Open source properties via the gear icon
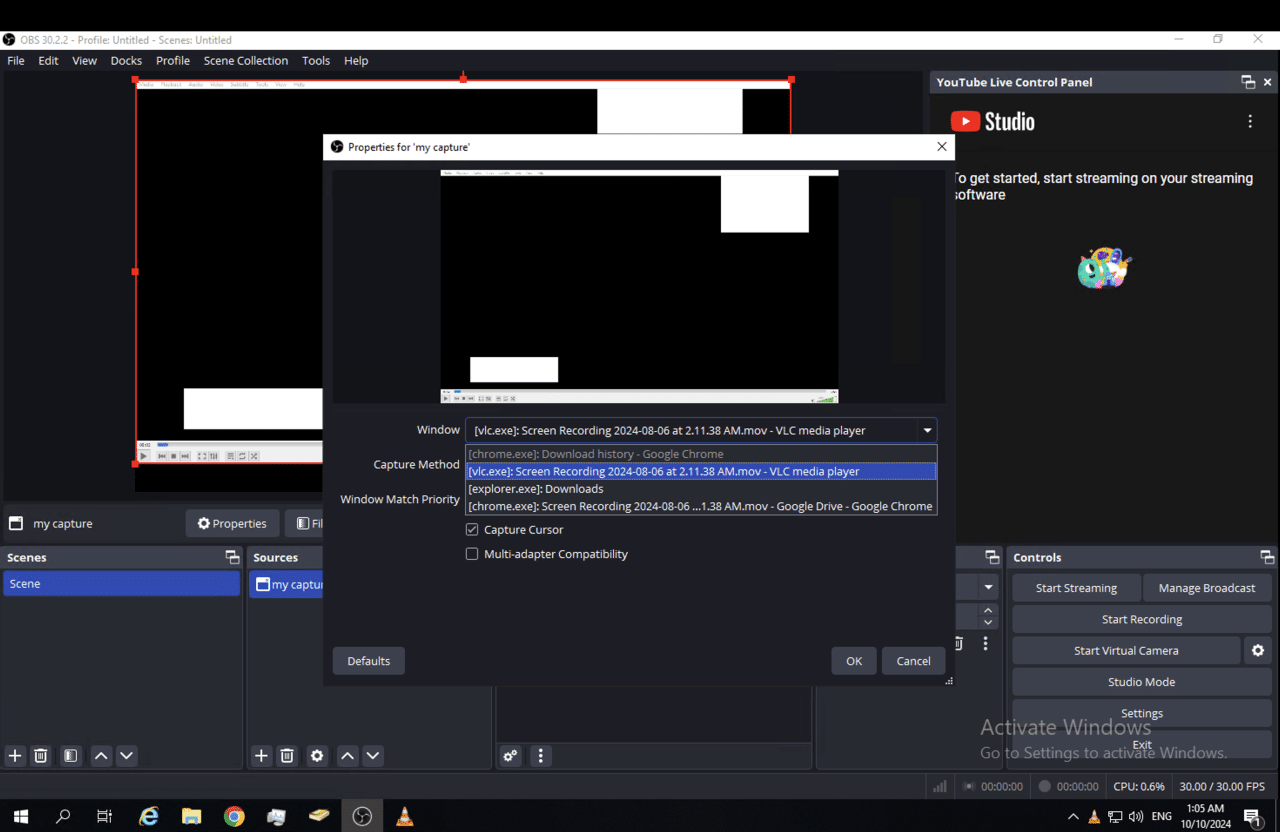The height and width of the screenshot is (832, 1280). click(x=317, y=756)
